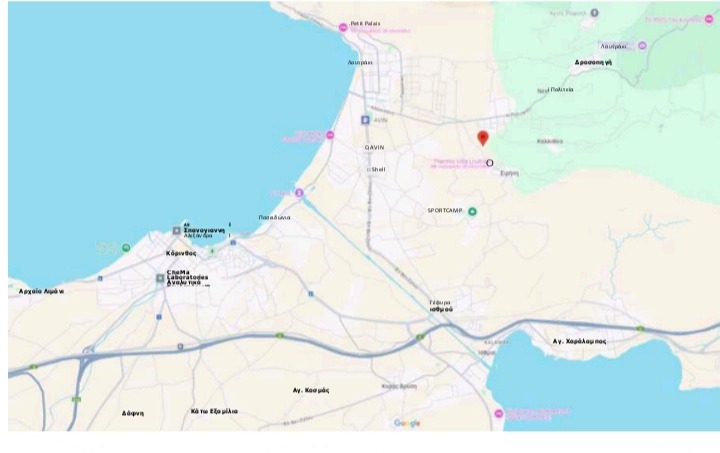This screenshot has width=720, height=453.
Task: Select the CheMa Laboratories place icon
Action: point(160,278)
